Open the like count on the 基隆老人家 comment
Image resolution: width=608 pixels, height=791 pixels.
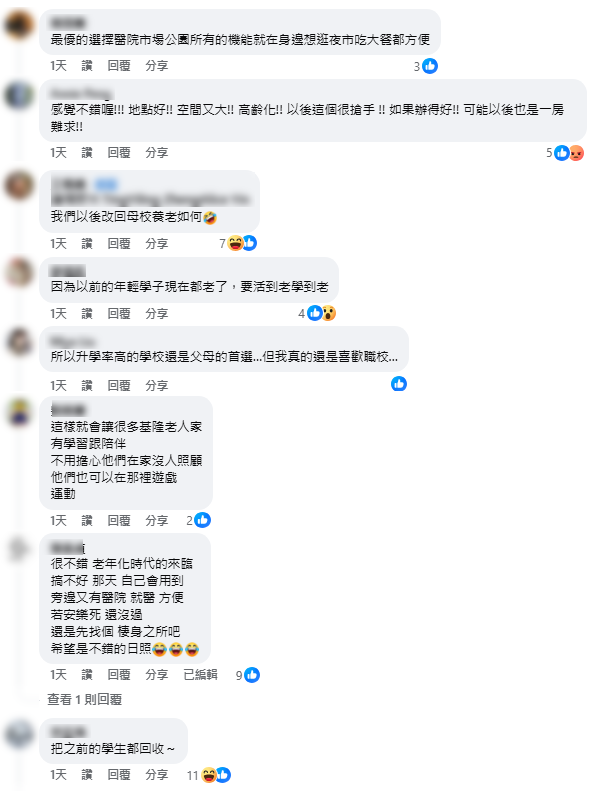[198, 520]
